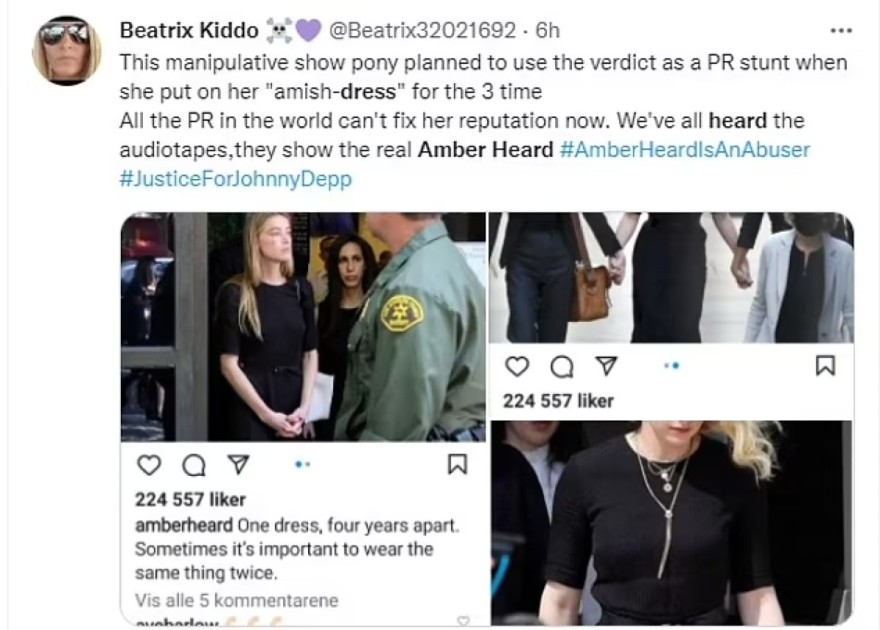
Task: Open the #AmberHeardIsAnAbuser hashtag
Action: [685, 150]
